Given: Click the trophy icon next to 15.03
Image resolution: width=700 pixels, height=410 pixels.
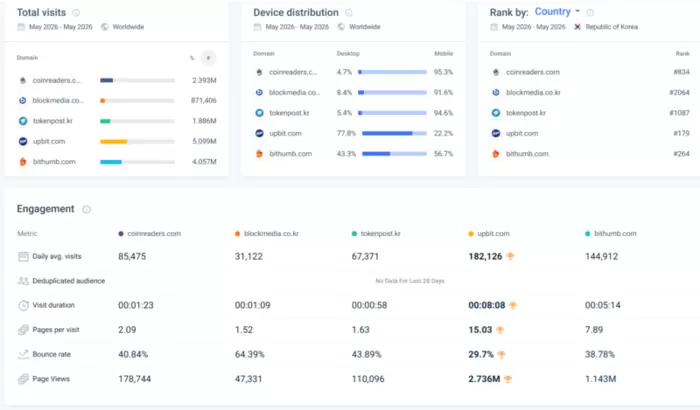Looking at the screenshot, I should click(x=500, y=330).
